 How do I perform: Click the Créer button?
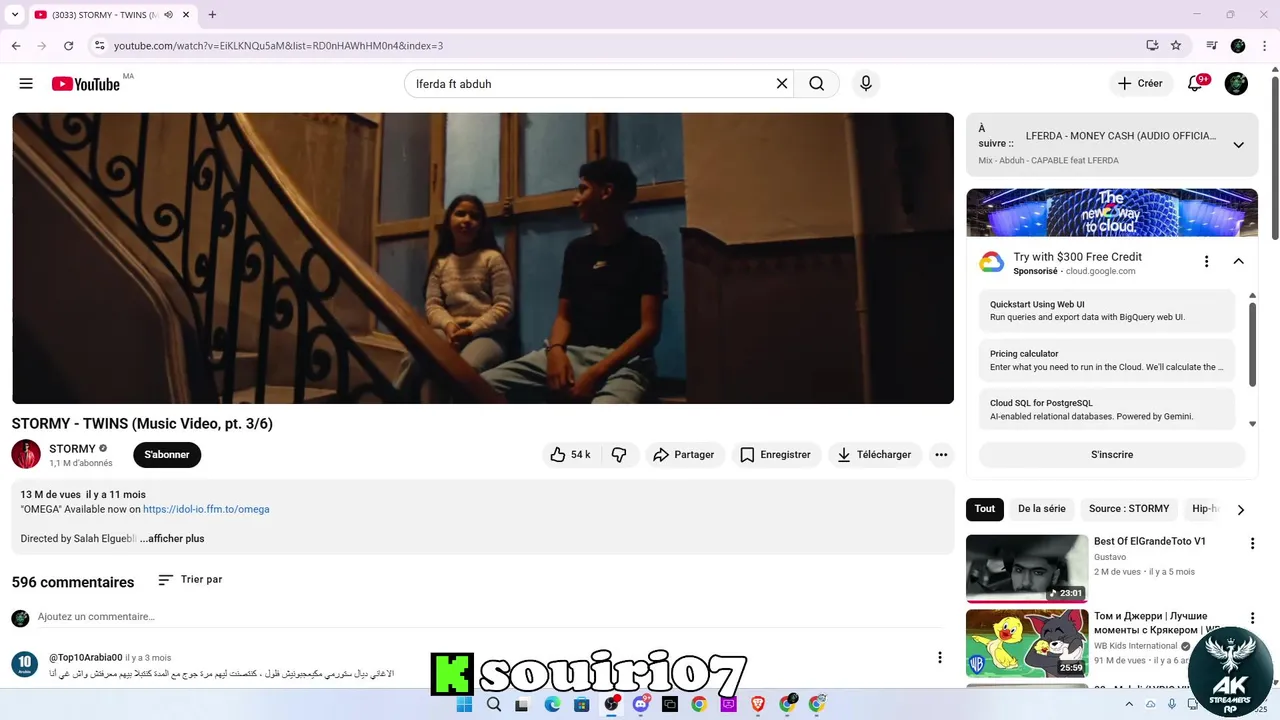pos(1141,84)
